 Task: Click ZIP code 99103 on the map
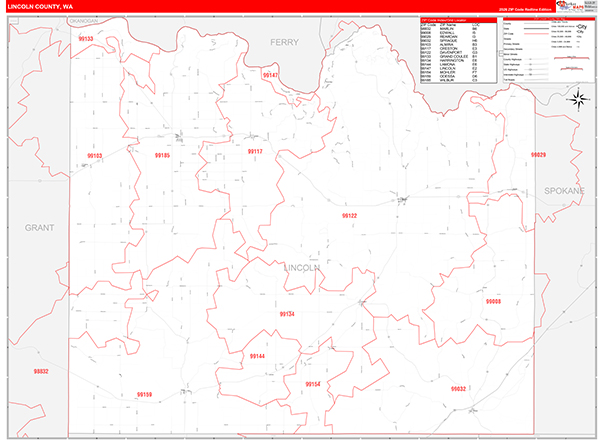[x=95, y=156]
